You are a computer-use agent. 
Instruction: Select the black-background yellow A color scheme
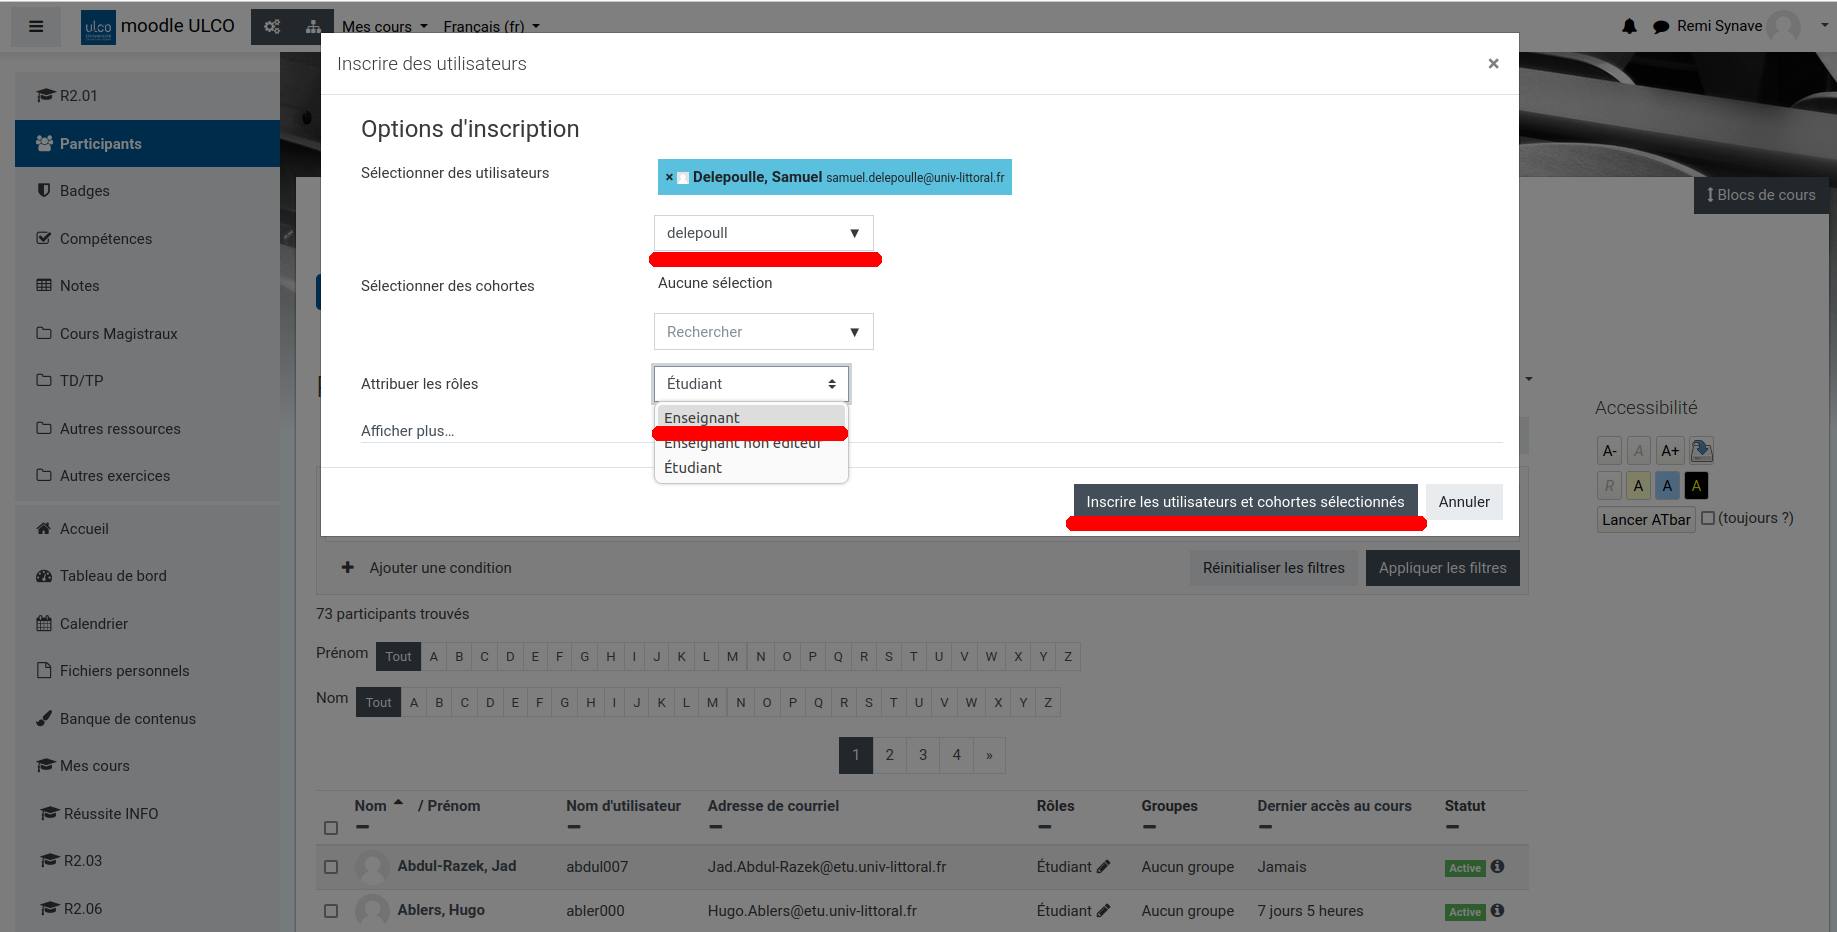point(1696,486)
